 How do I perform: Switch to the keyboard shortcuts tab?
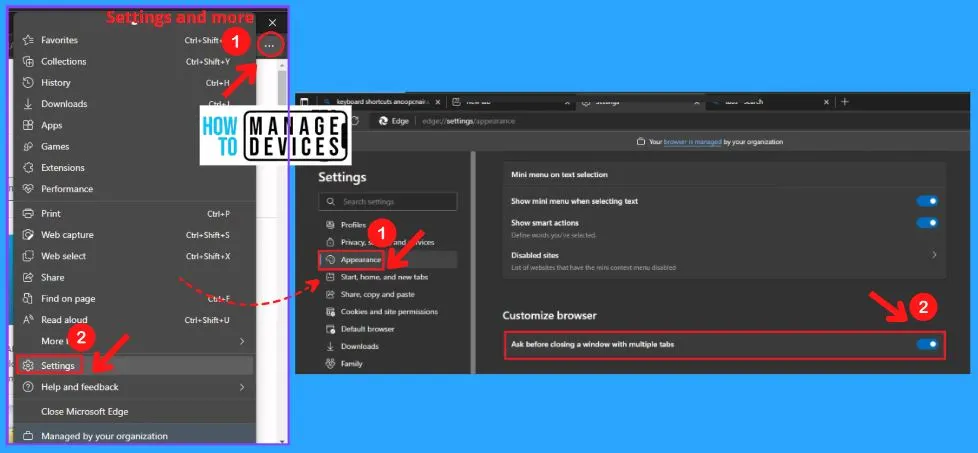381,102
